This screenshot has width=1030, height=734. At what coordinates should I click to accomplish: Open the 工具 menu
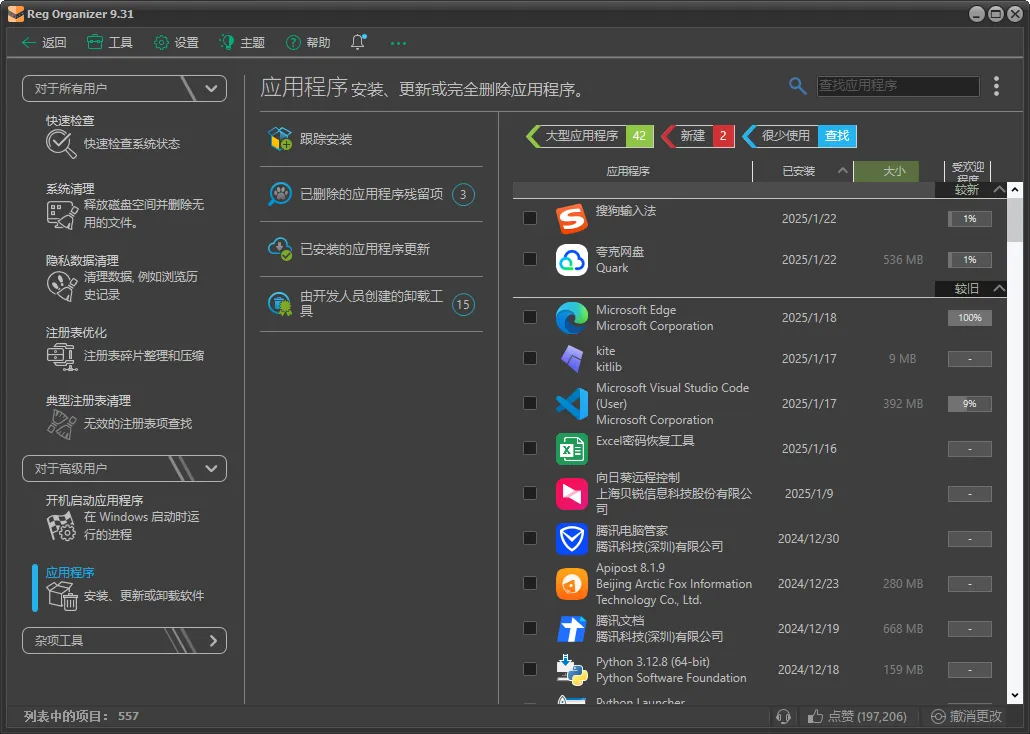point(110,43)
